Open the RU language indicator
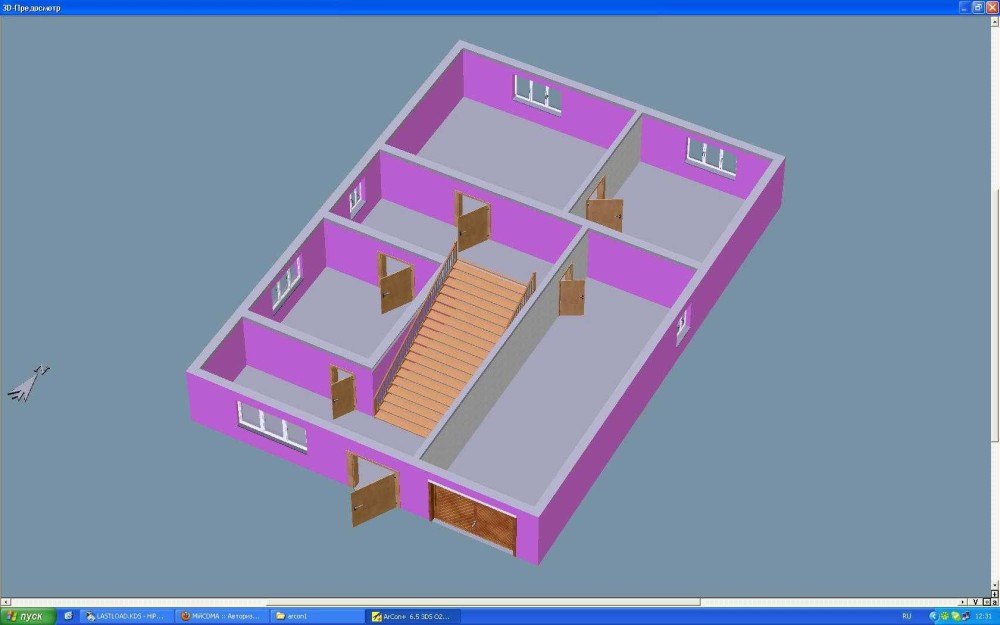Viewport: 1000px width, 625px height. (907, 616)
